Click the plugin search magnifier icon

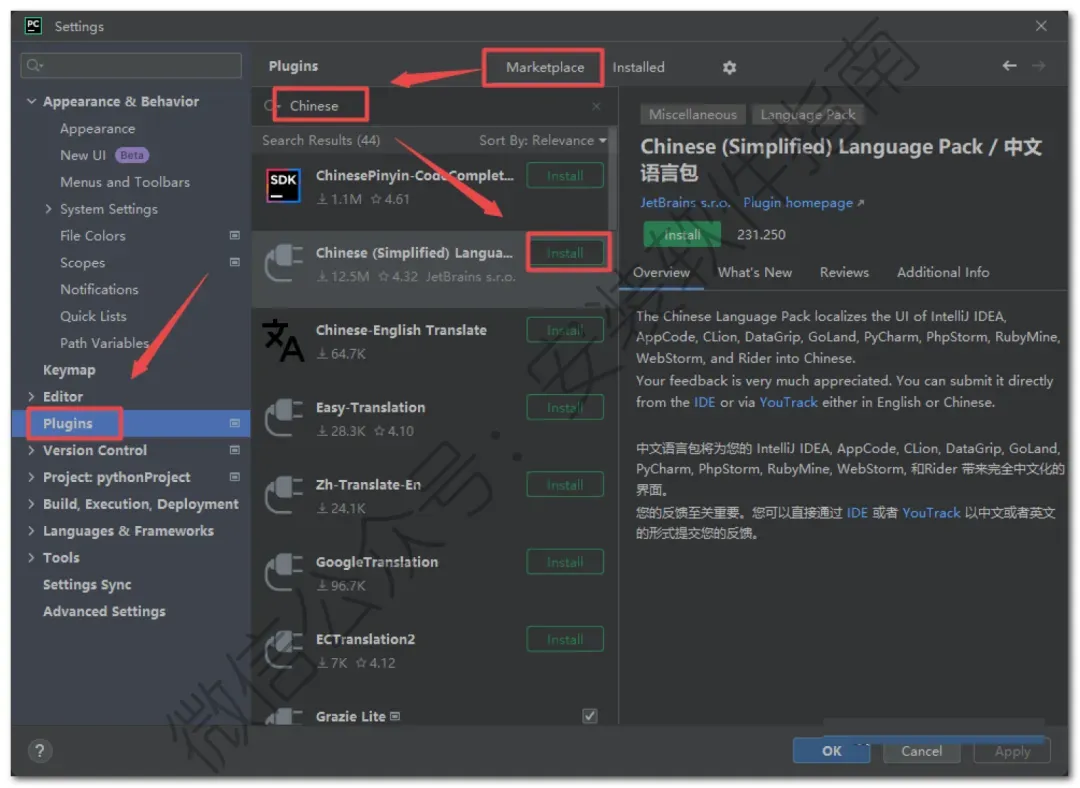(x=271, y=105)
